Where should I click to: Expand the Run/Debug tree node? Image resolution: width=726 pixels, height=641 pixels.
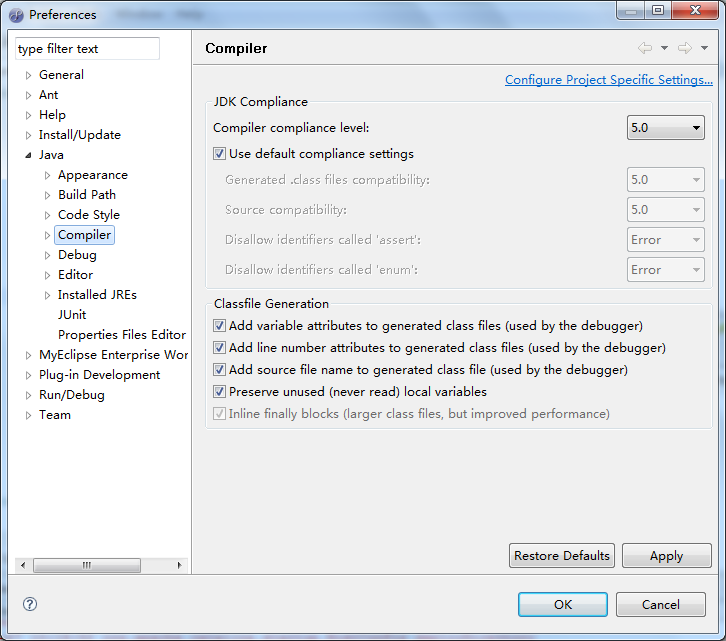28,395
